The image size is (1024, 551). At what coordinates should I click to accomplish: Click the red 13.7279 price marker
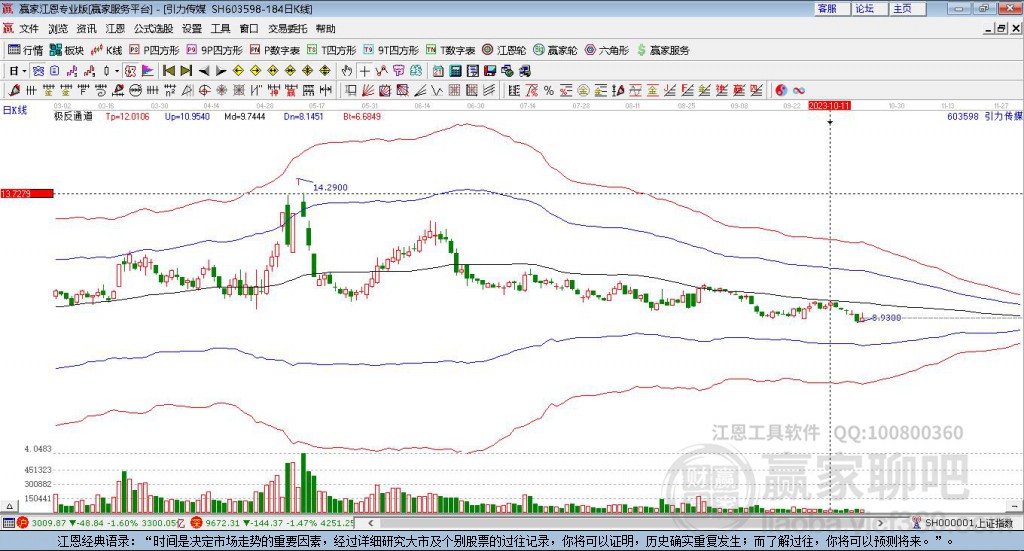tap(27, 193)
